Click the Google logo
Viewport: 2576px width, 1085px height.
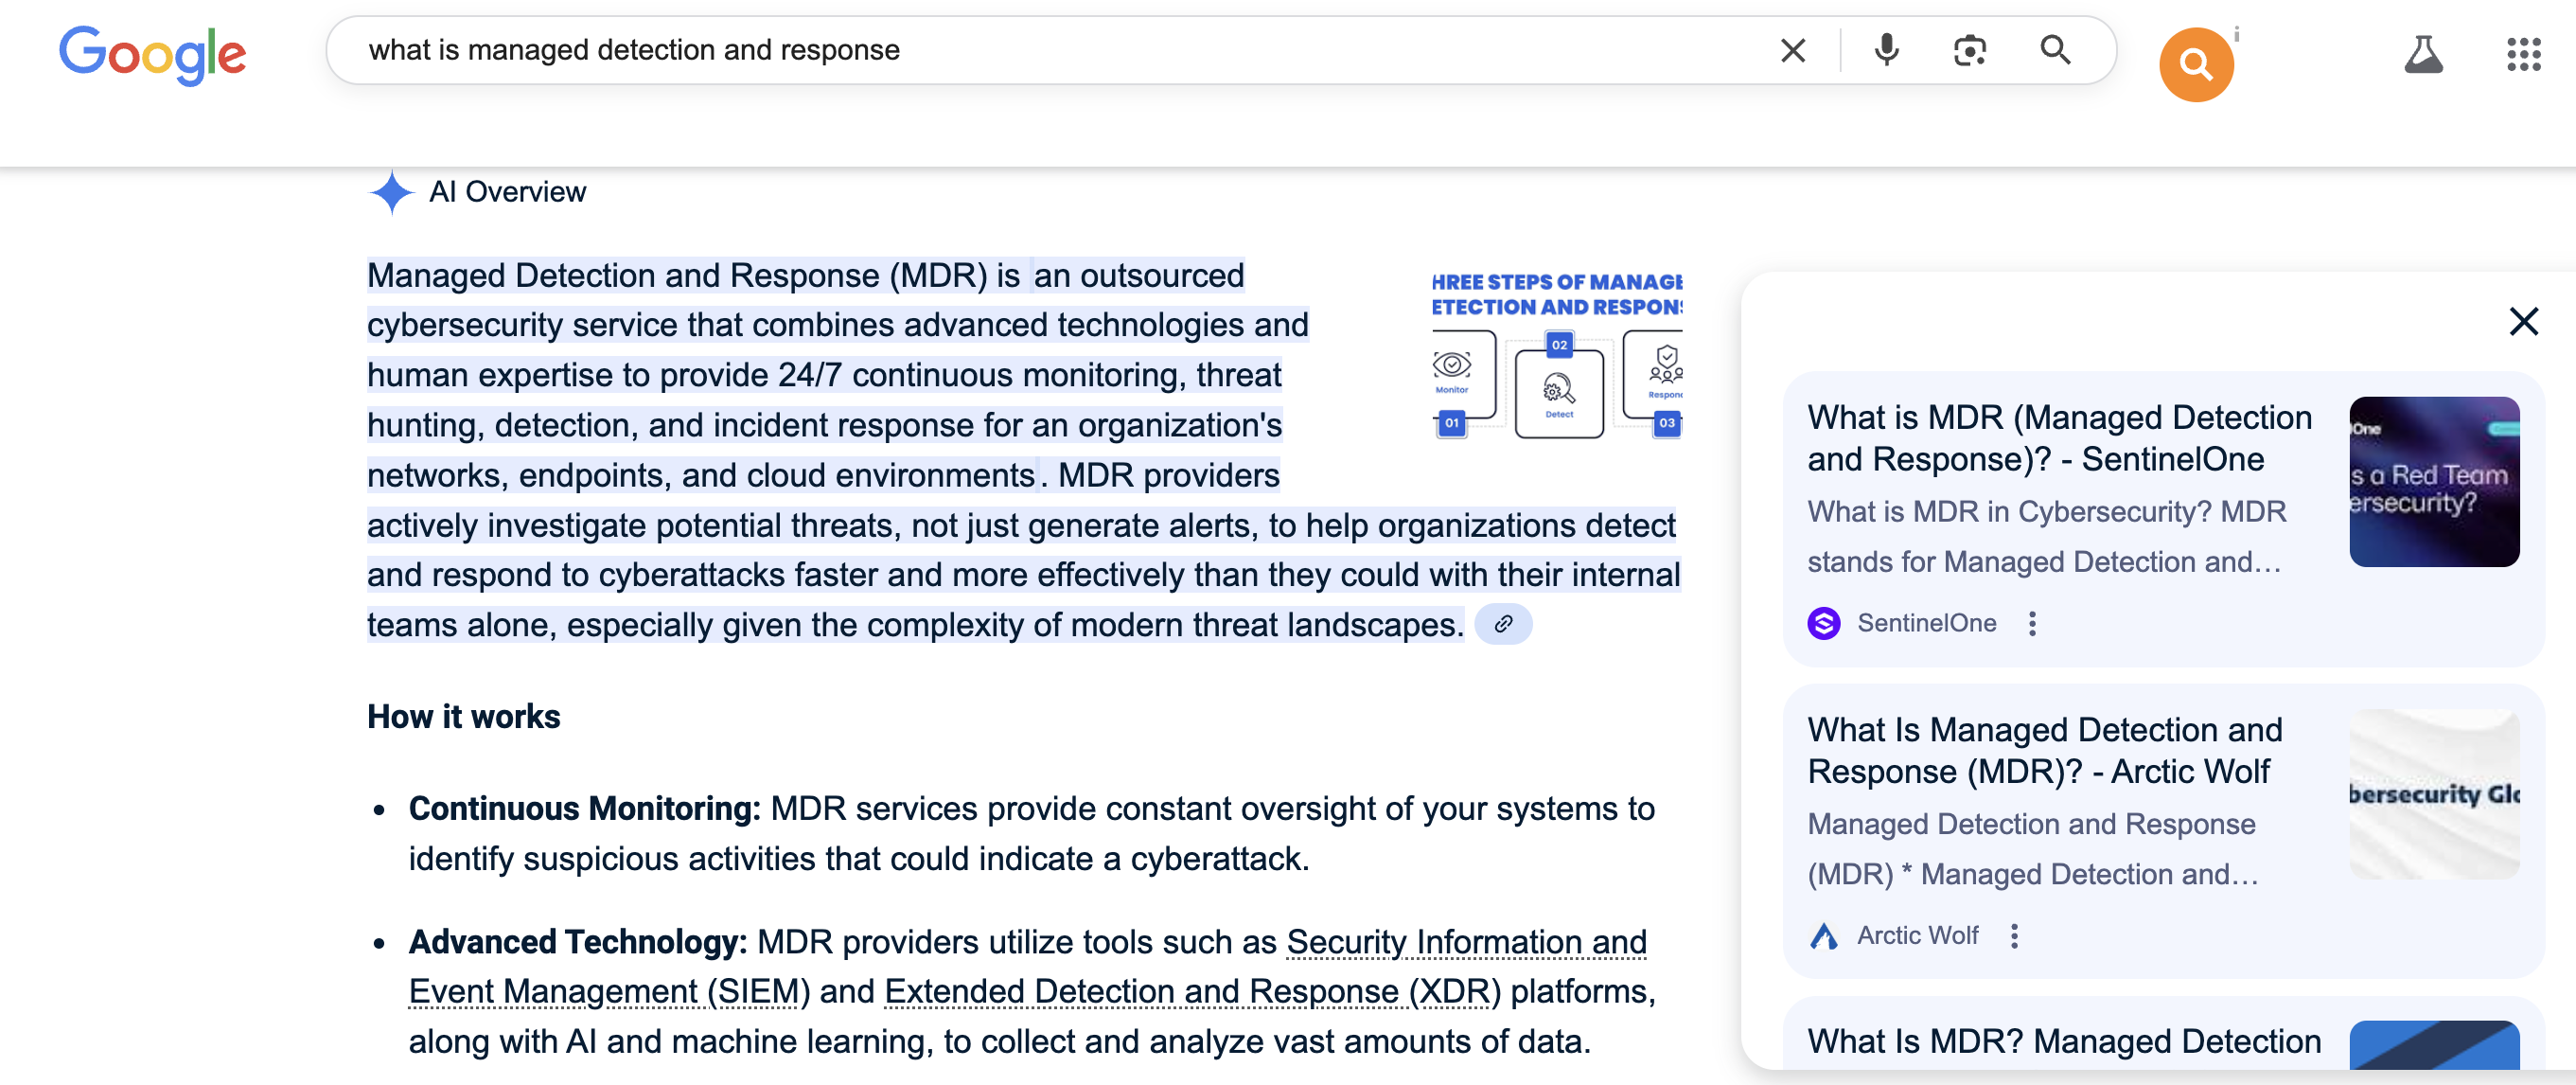pyautogui.click(x=152, y=54)
